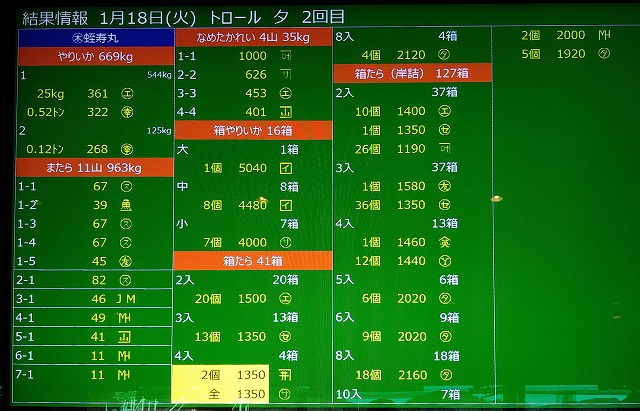Select the buyer symbol beside price 1580
The image size is (640, 411).
click(x=443, y=186)
